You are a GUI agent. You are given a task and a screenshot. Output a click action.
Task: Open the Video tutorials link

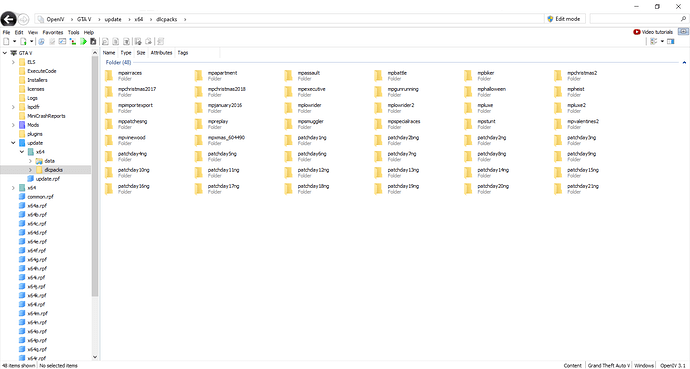point(657,32)
